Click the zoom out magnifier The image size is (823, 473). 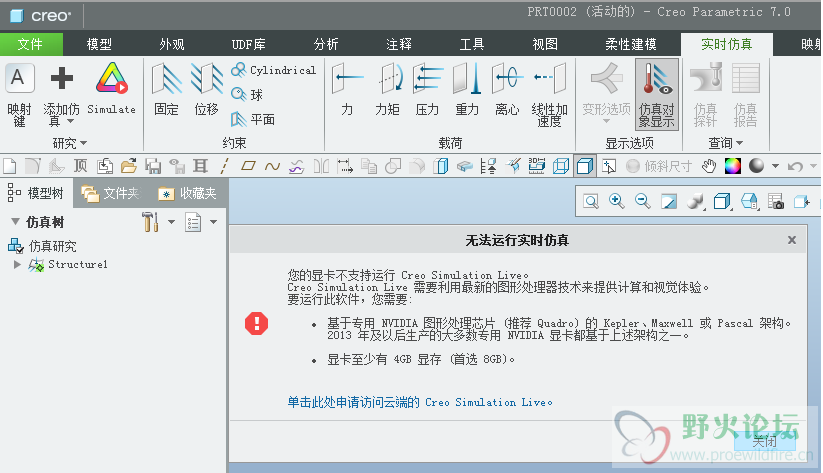point(642,201)
